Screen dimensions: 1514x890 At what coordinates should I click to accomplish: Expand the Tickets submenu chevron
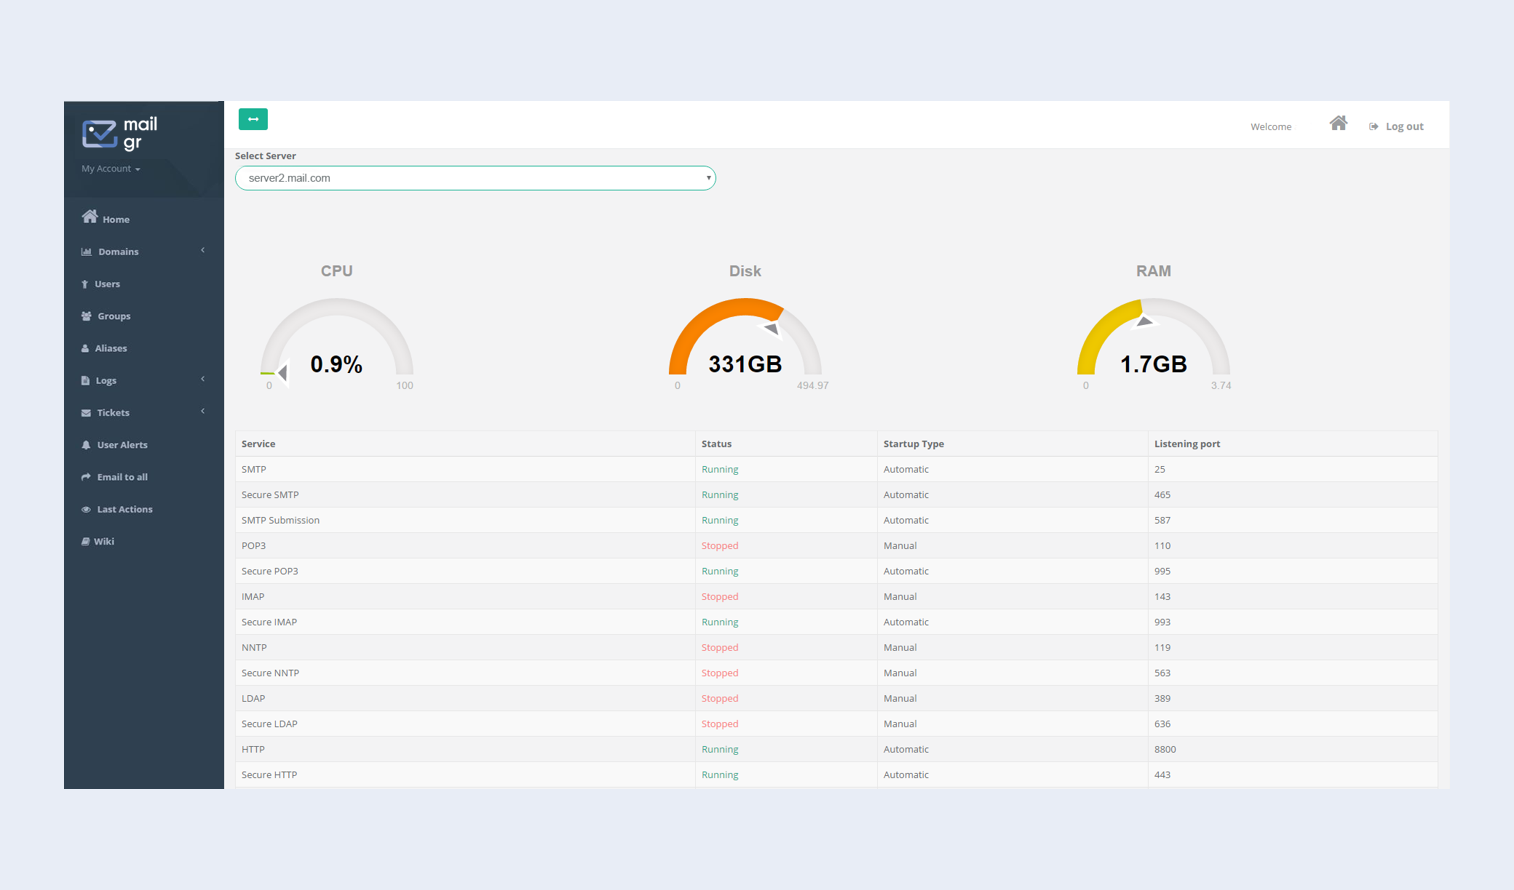pyautogui.click(x=203, y=411)
